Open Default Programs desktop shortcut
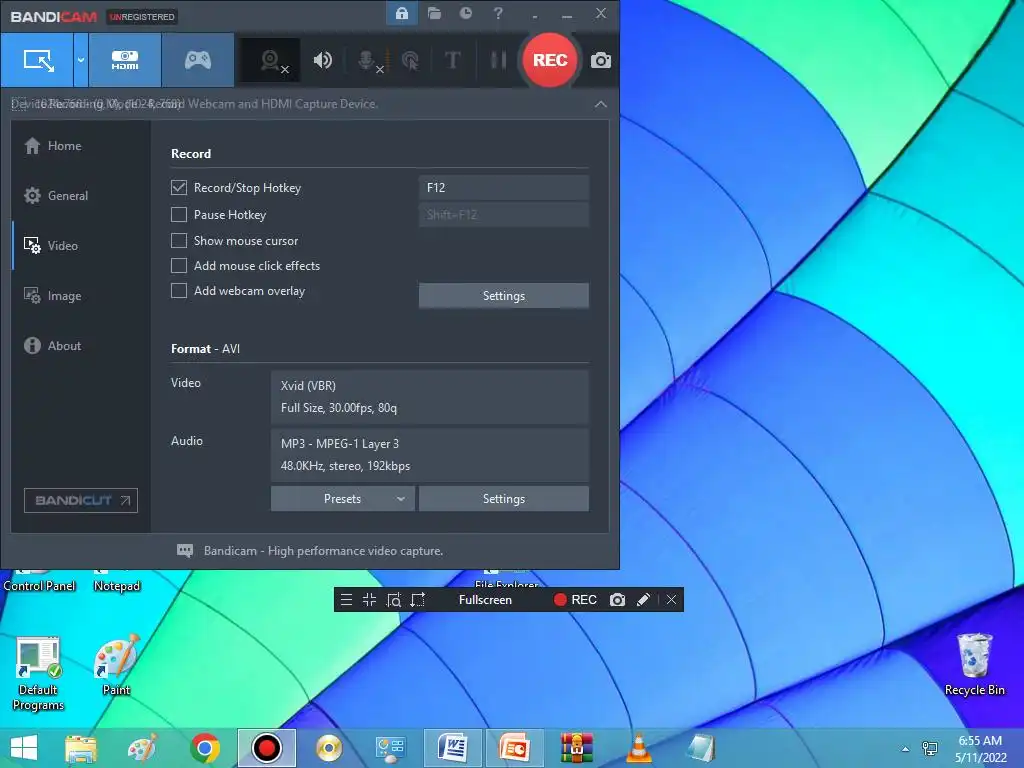 [x=38, y=673]
